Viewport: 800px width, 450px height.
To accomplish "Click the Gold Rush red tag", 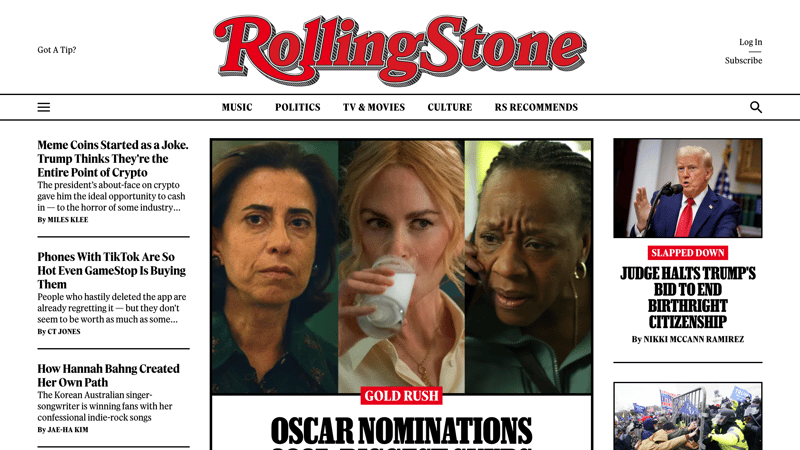I will [x=402, y=395].
